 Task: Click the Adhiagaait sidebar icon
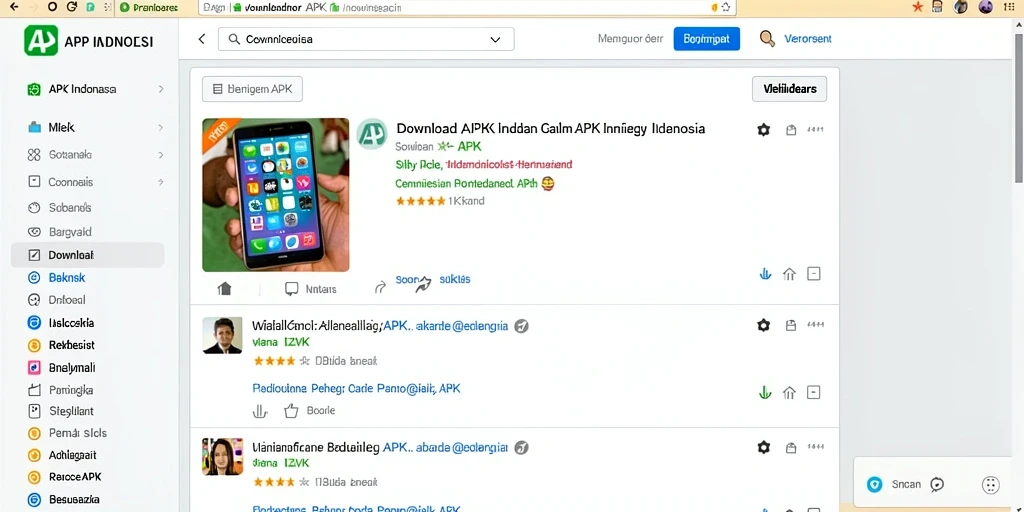35,455
